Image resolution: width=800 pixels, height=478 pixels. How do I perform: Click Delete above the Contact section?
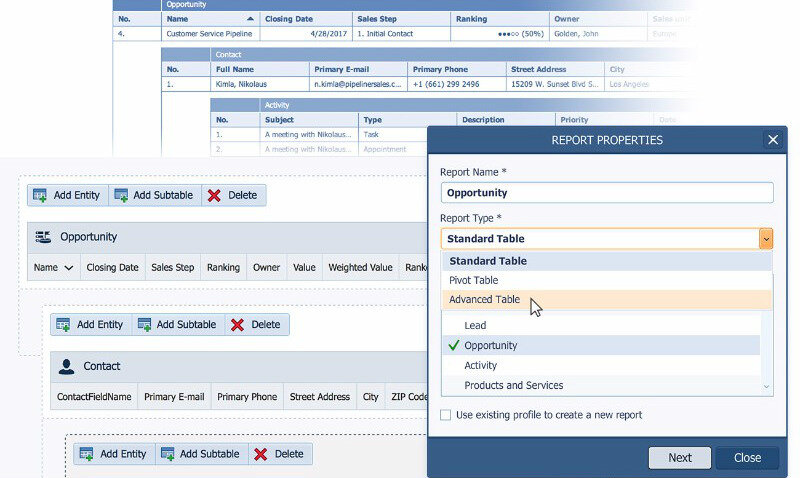click(x=255, y=324)
